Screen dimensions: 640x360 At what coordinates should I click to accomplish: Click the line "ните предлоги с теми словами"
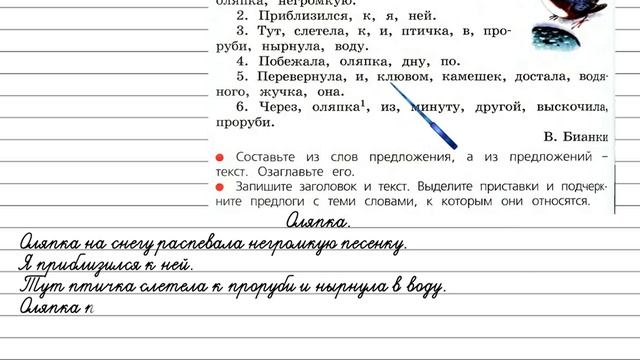(403, 202)
